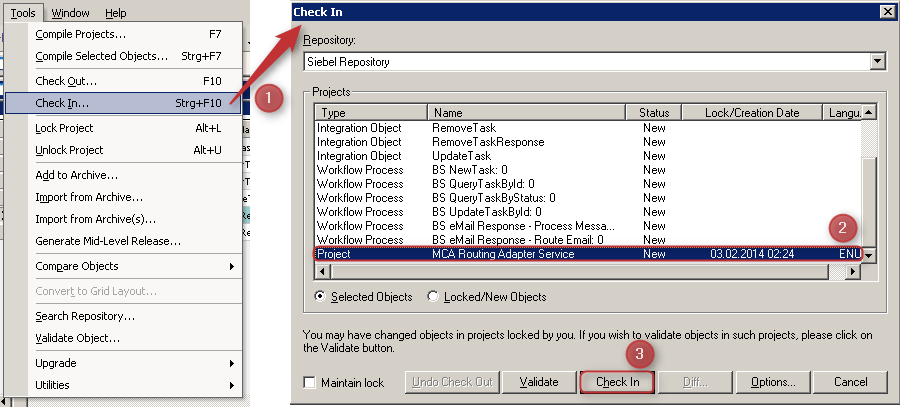900x407 pixels.
Task: Select Check Out... menu entry
Action: [x=123, y=81]
